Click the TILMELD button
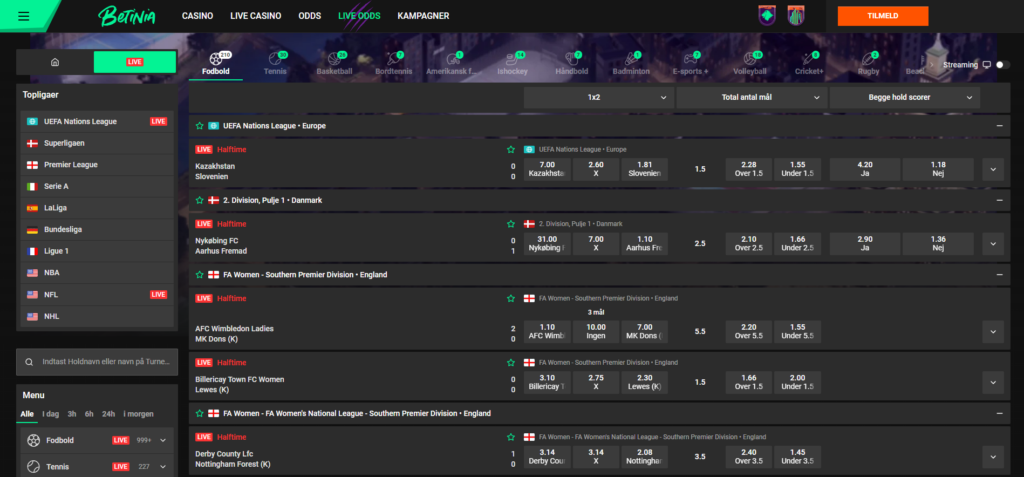 [883, 16]
